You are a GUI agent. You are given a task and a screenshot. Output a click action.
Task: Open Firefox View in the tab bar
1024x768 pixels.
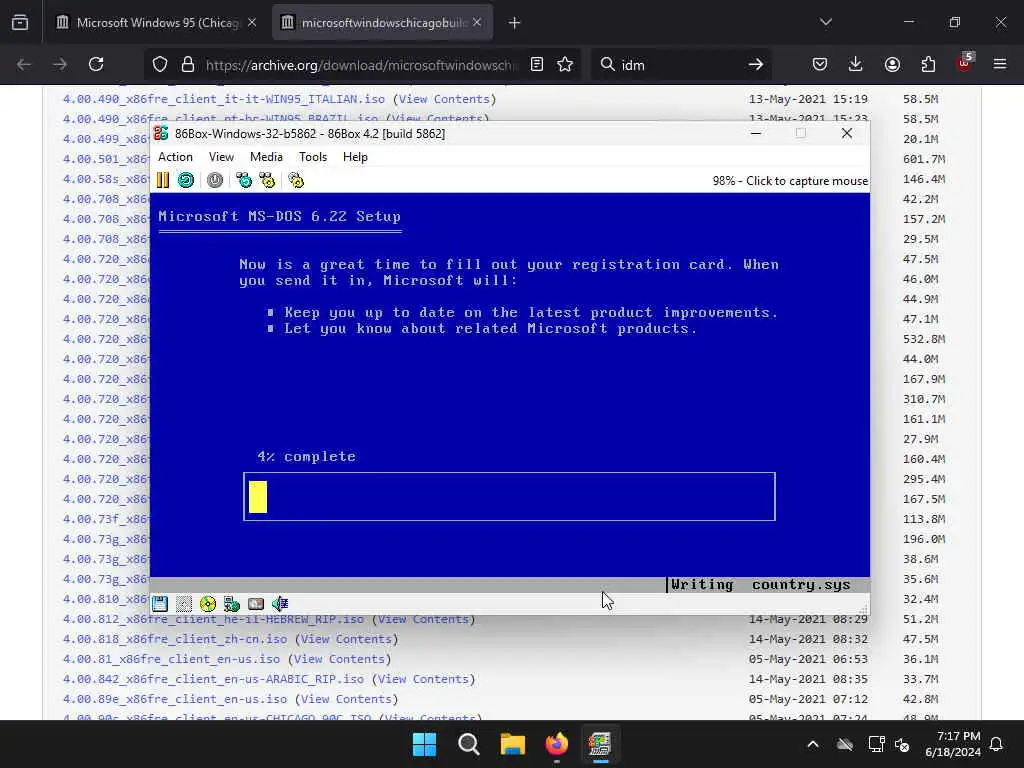point(20,22)
